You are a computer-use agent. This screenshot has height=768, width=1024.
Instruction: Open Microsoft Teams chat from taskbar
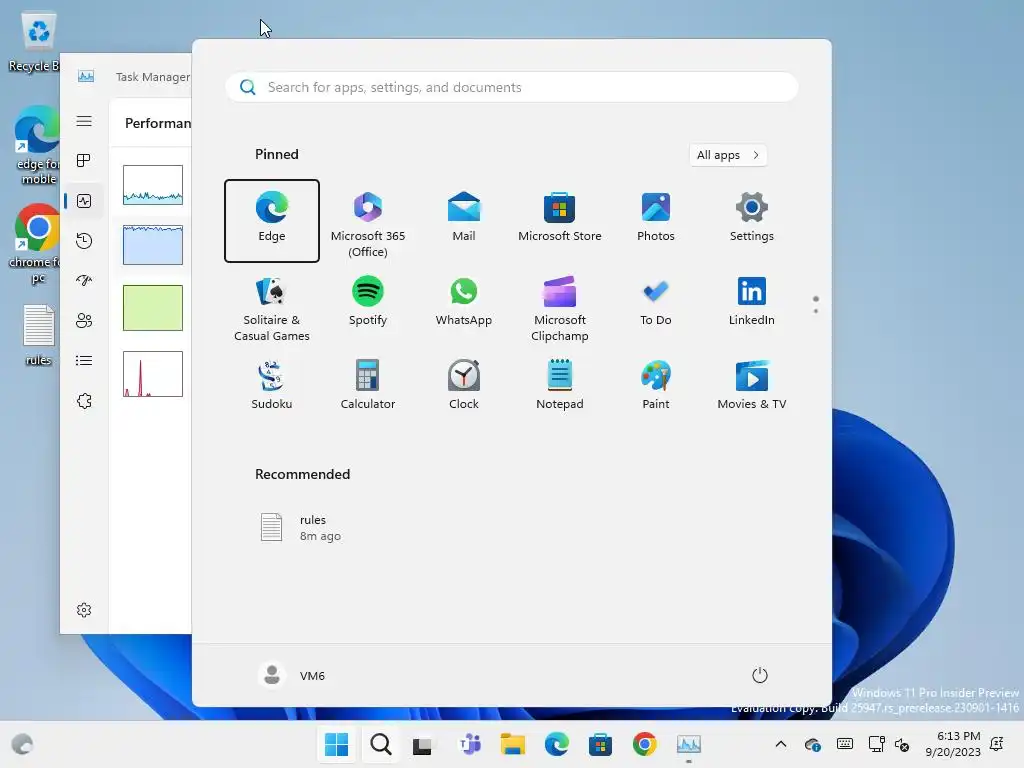pos(470,744)
